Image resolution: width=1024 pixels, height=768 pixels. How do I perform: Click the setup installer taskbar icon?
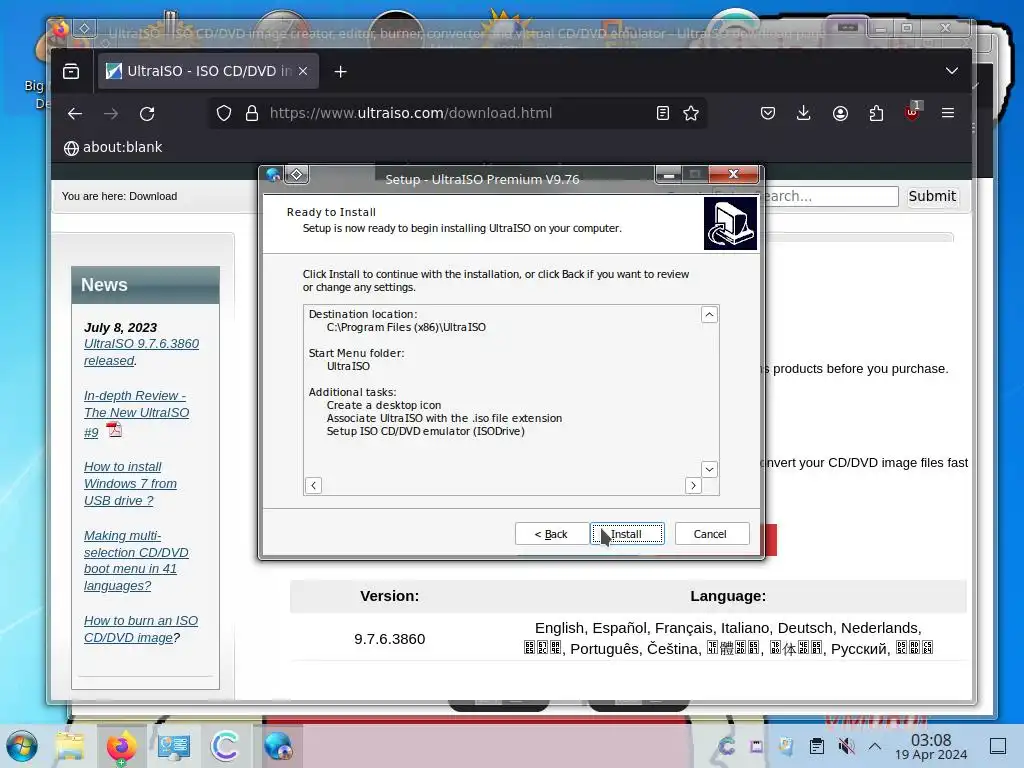[x=278, y=746]
